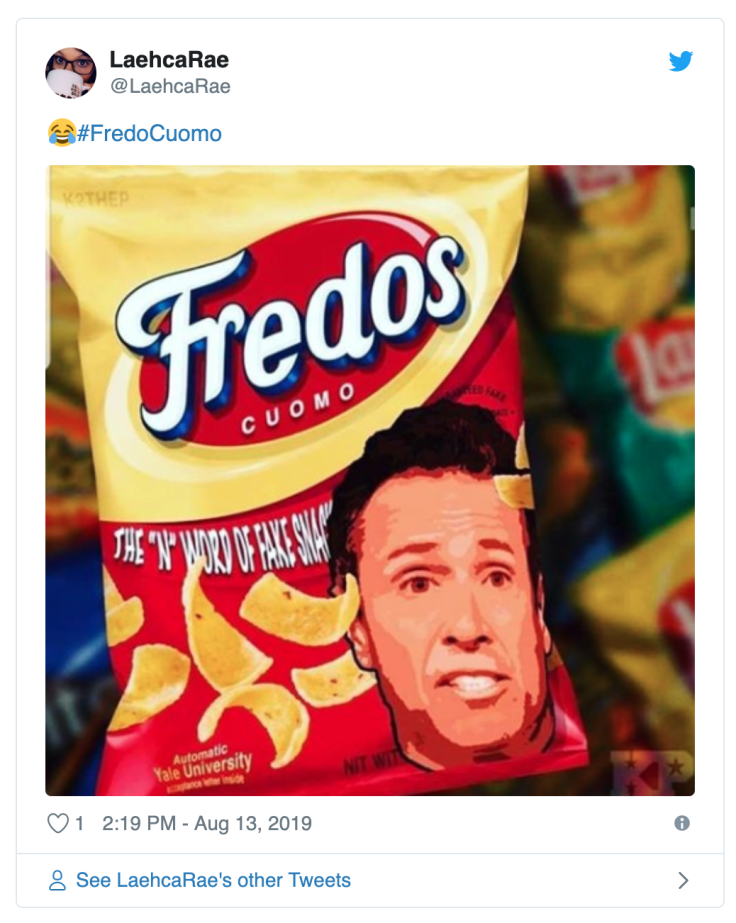Click the laughing emoji in tweet text
Viewport: 736px width, 923px height.
click(61, 132)
